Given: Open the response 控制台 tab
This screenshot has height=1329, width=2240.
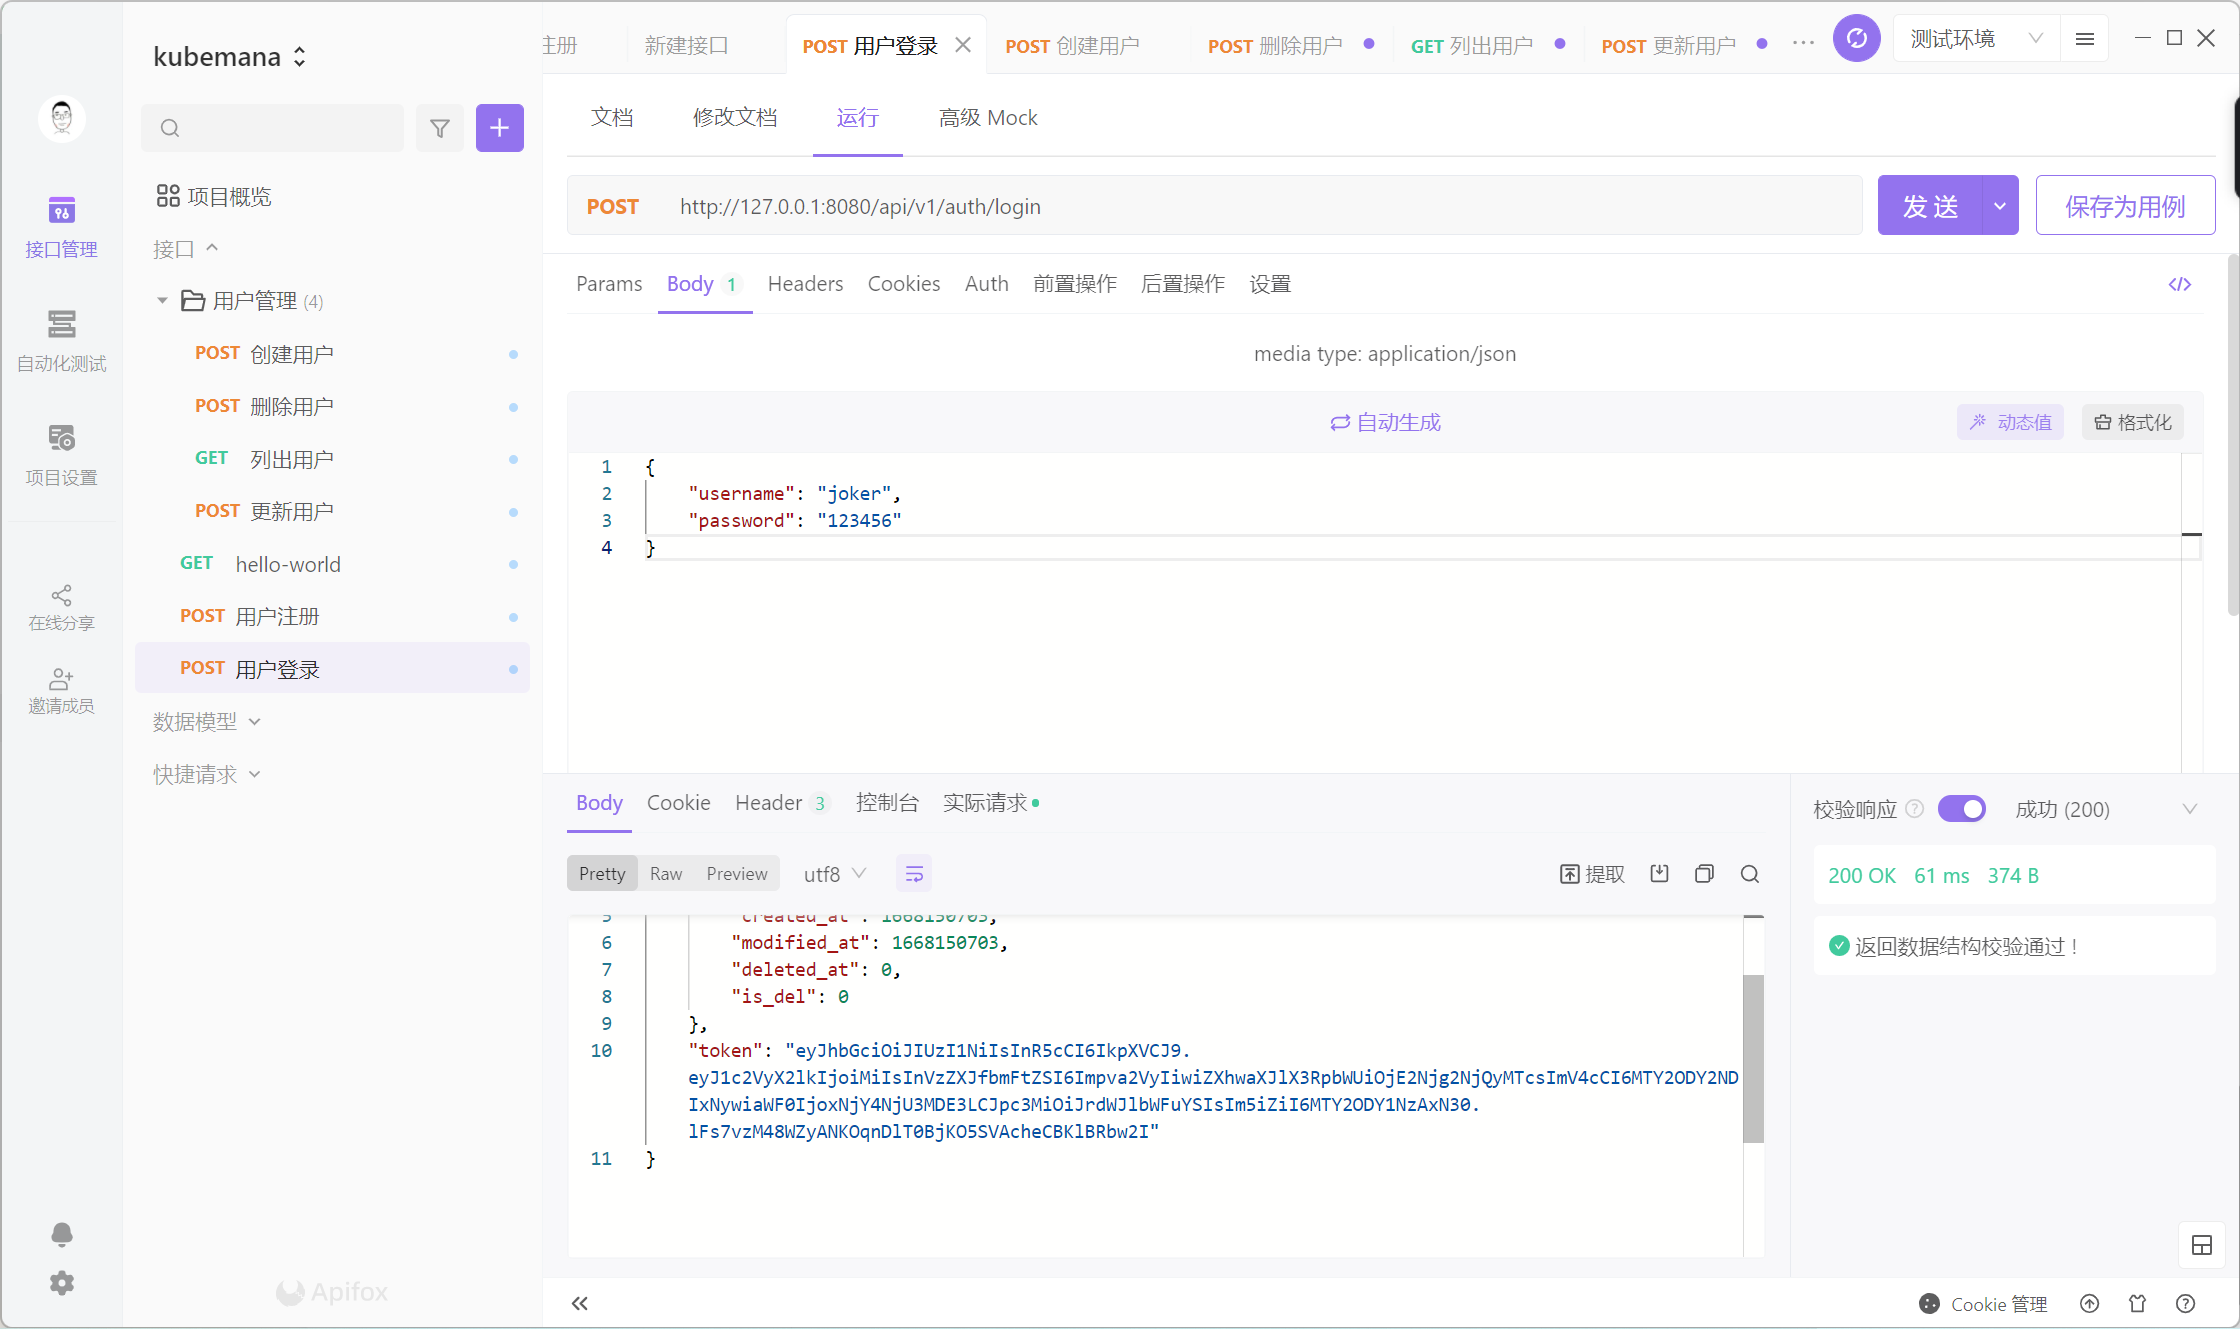Looking at the screenshot, I should click(x=887, y=803).
